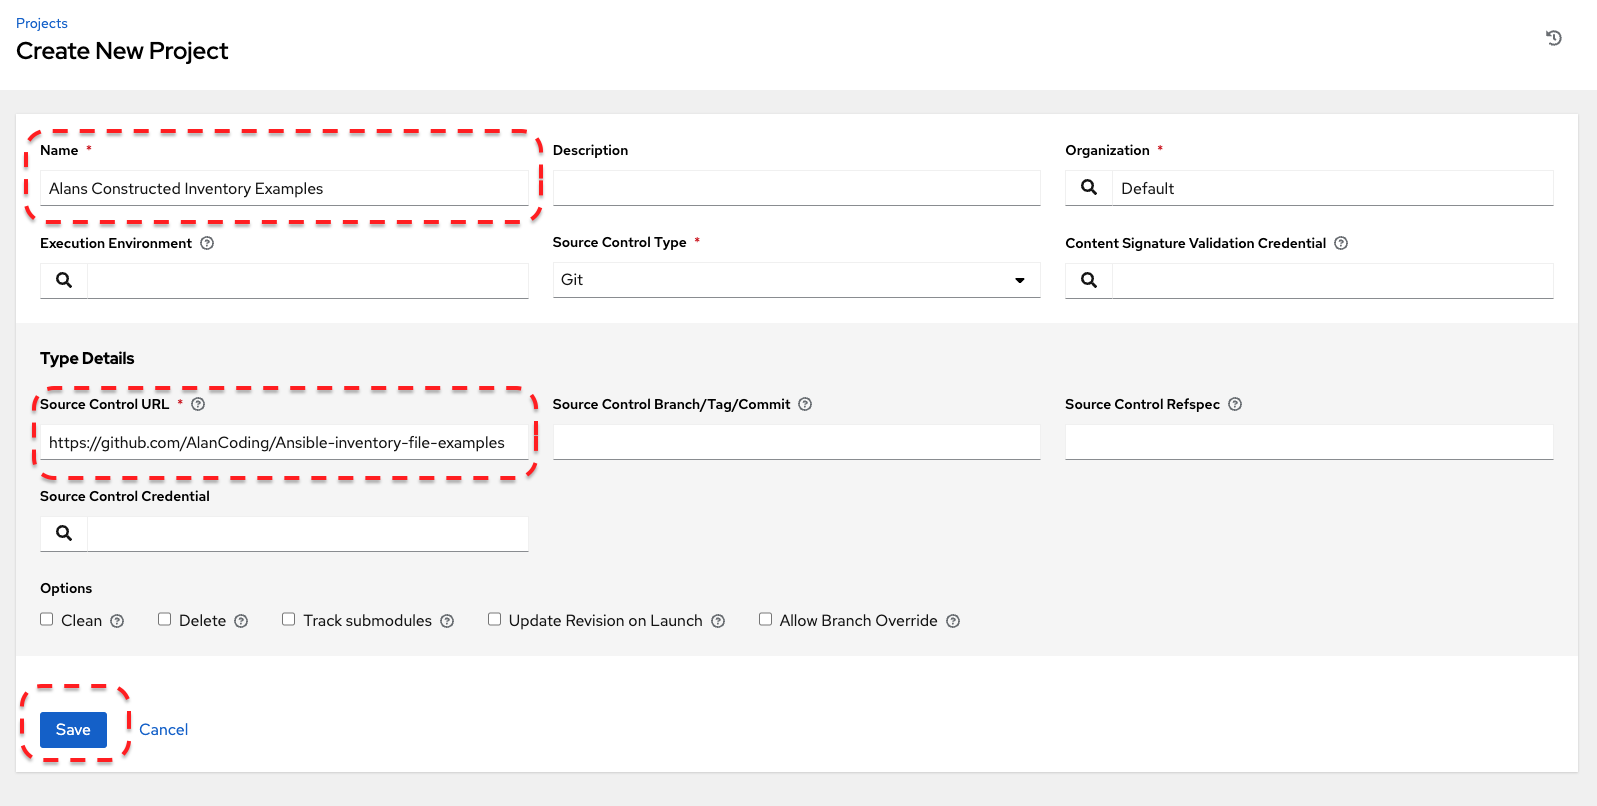Enable the Clean checkbox
Screen dimensions: 1597x806
pos(47,619)
